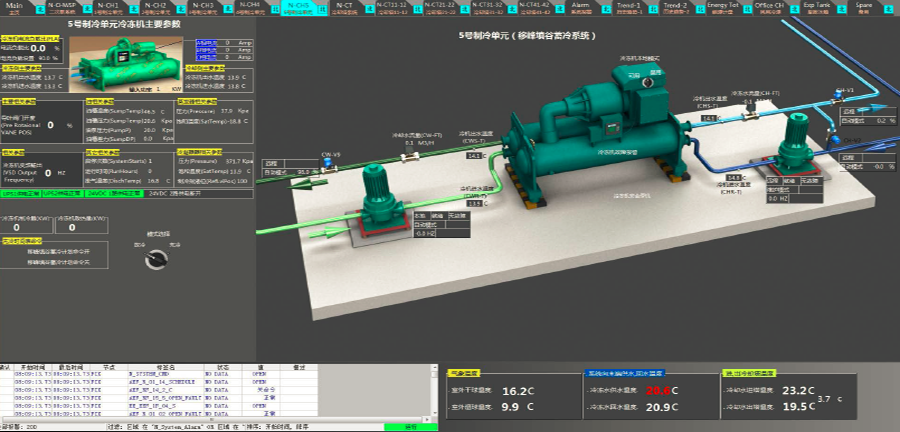Open the Energy Tot tab
Viewport: 900px width, 432px height.
pyautogui.click(x=722, y=8)
